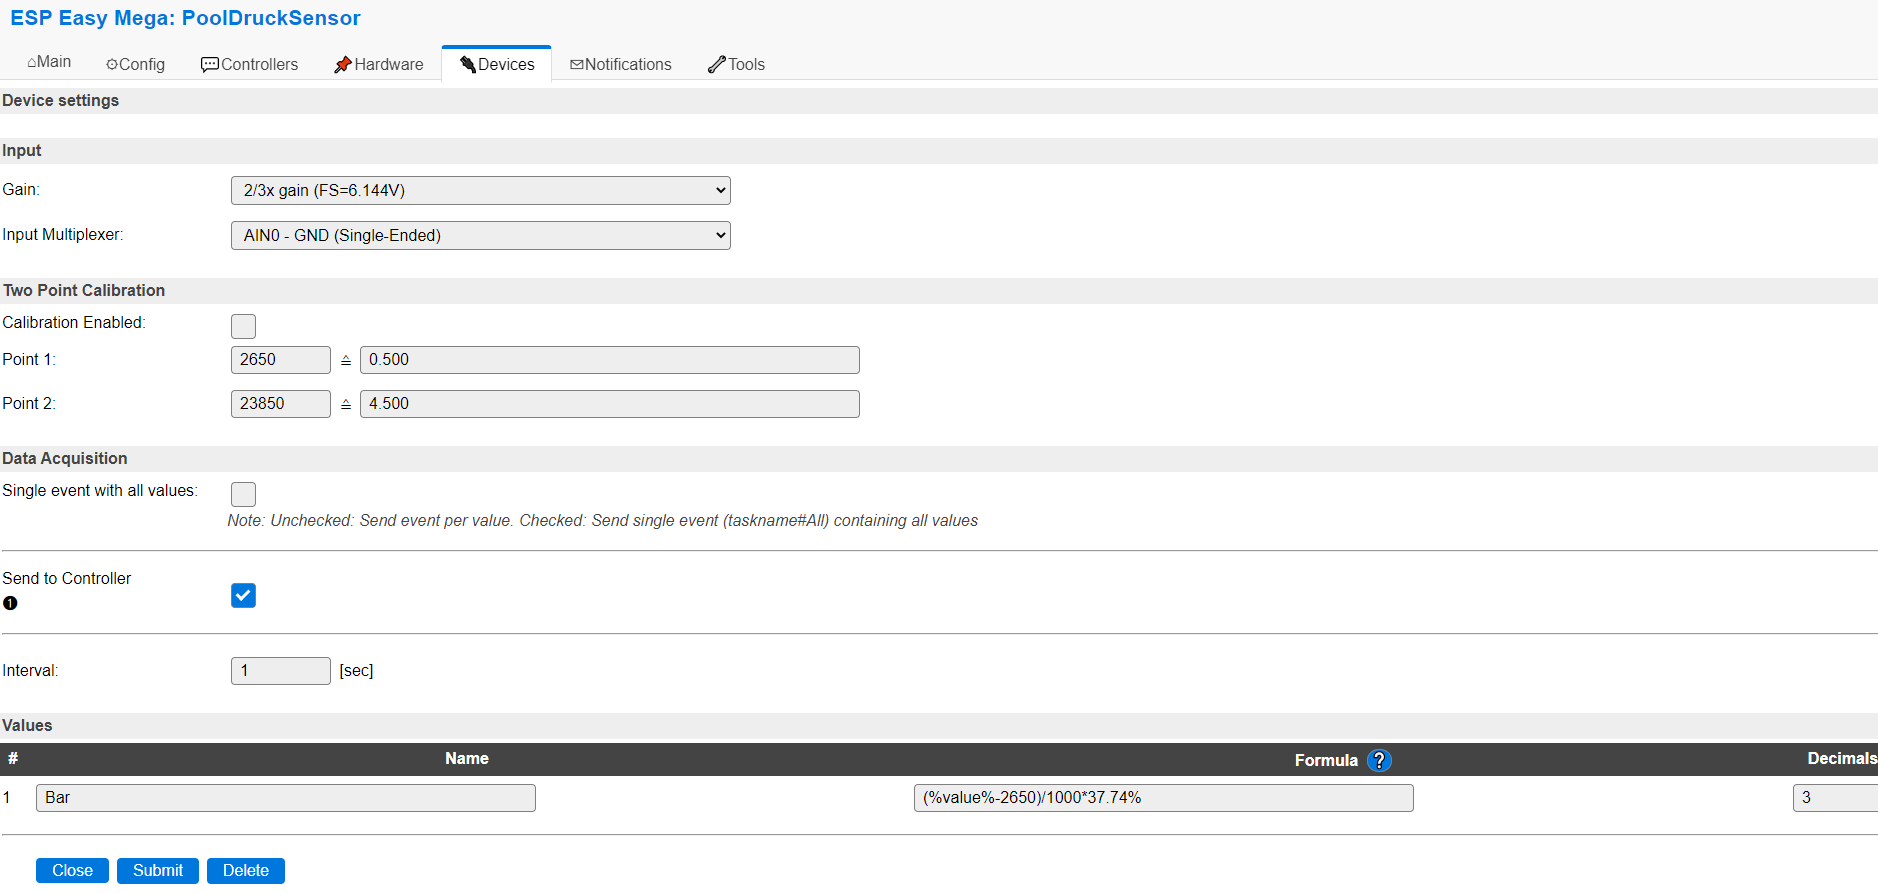
Task: Switch to the Tools tab
Action: pos(736,64)
